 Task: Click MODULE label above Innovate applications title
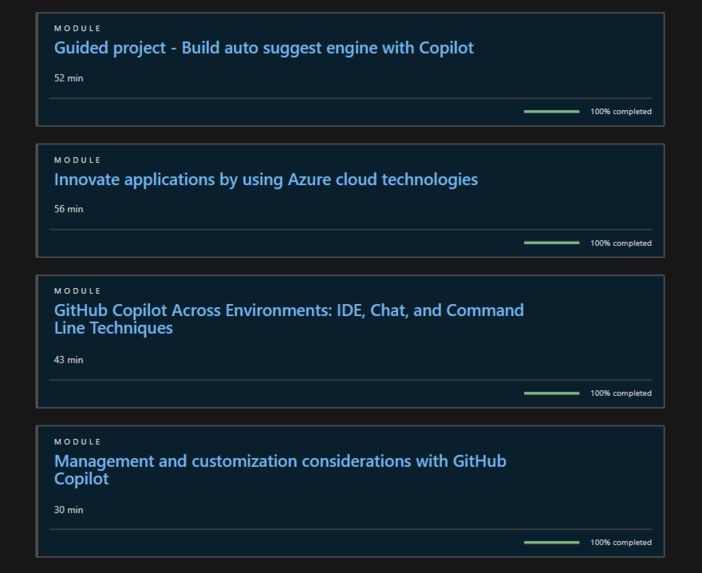click(x=77, y=160)
